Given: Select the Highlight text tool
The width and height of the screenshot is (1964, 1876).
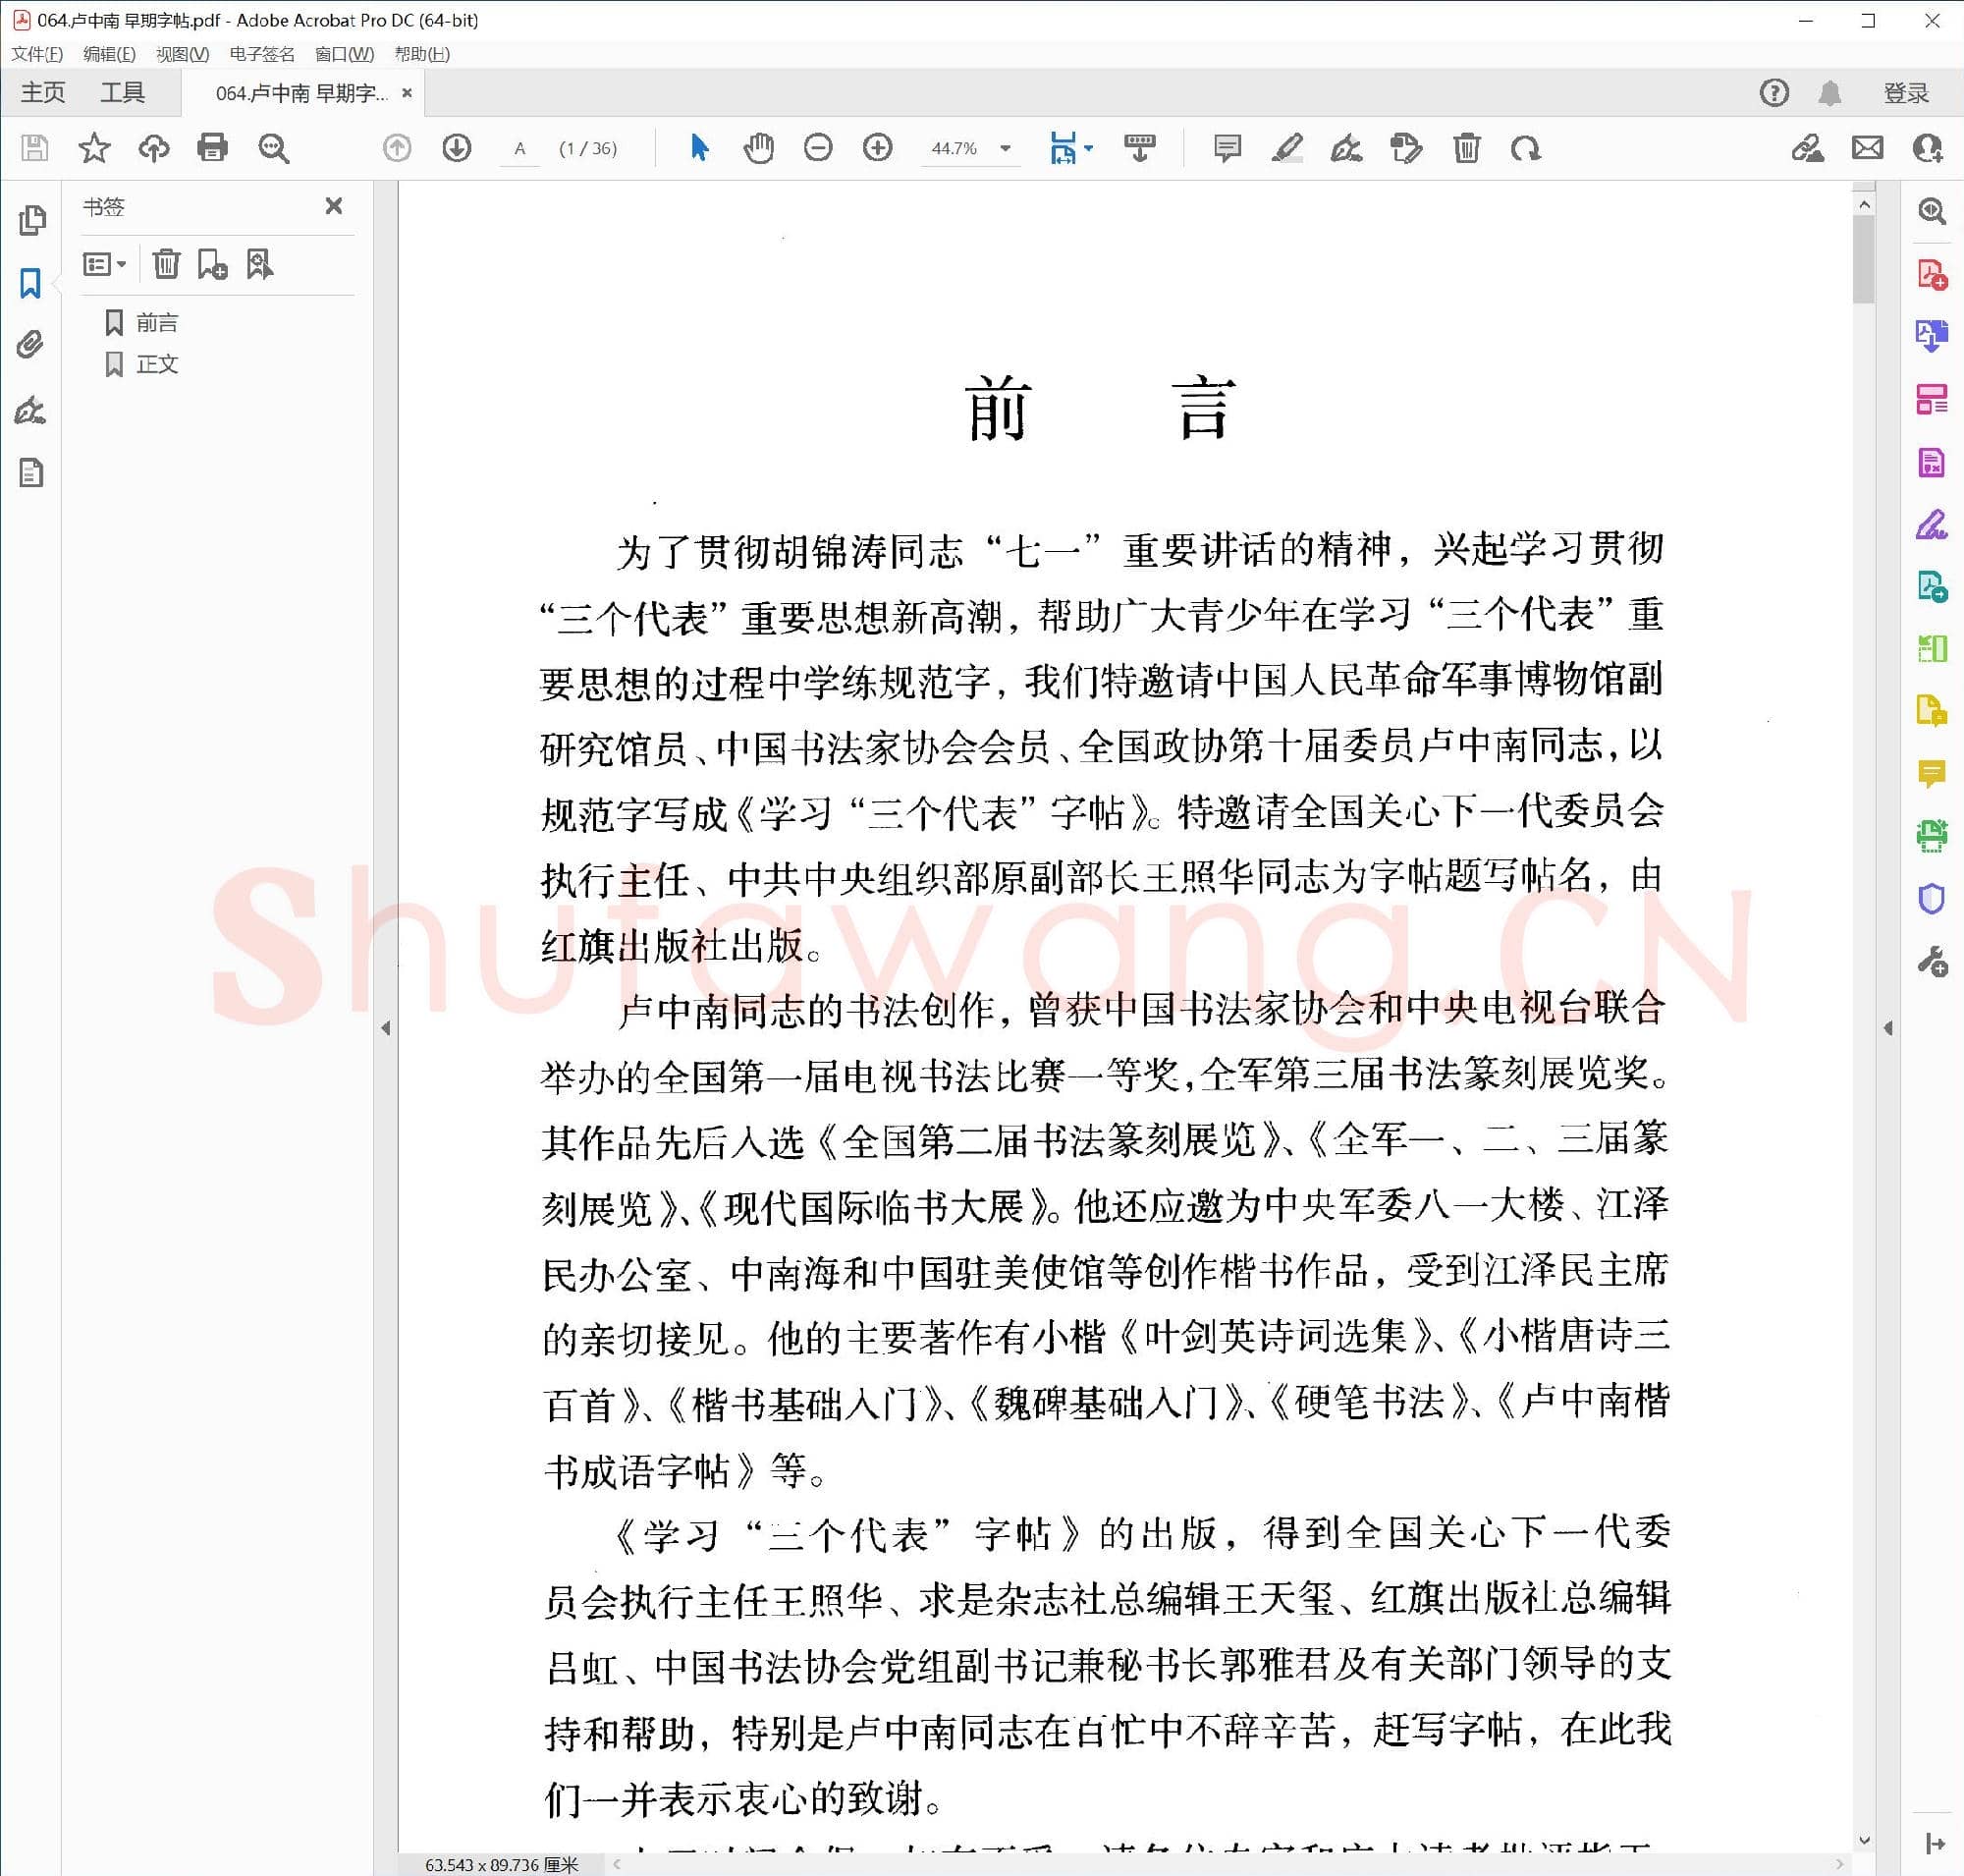Looking at the screenshot, I should point(1289,148).
